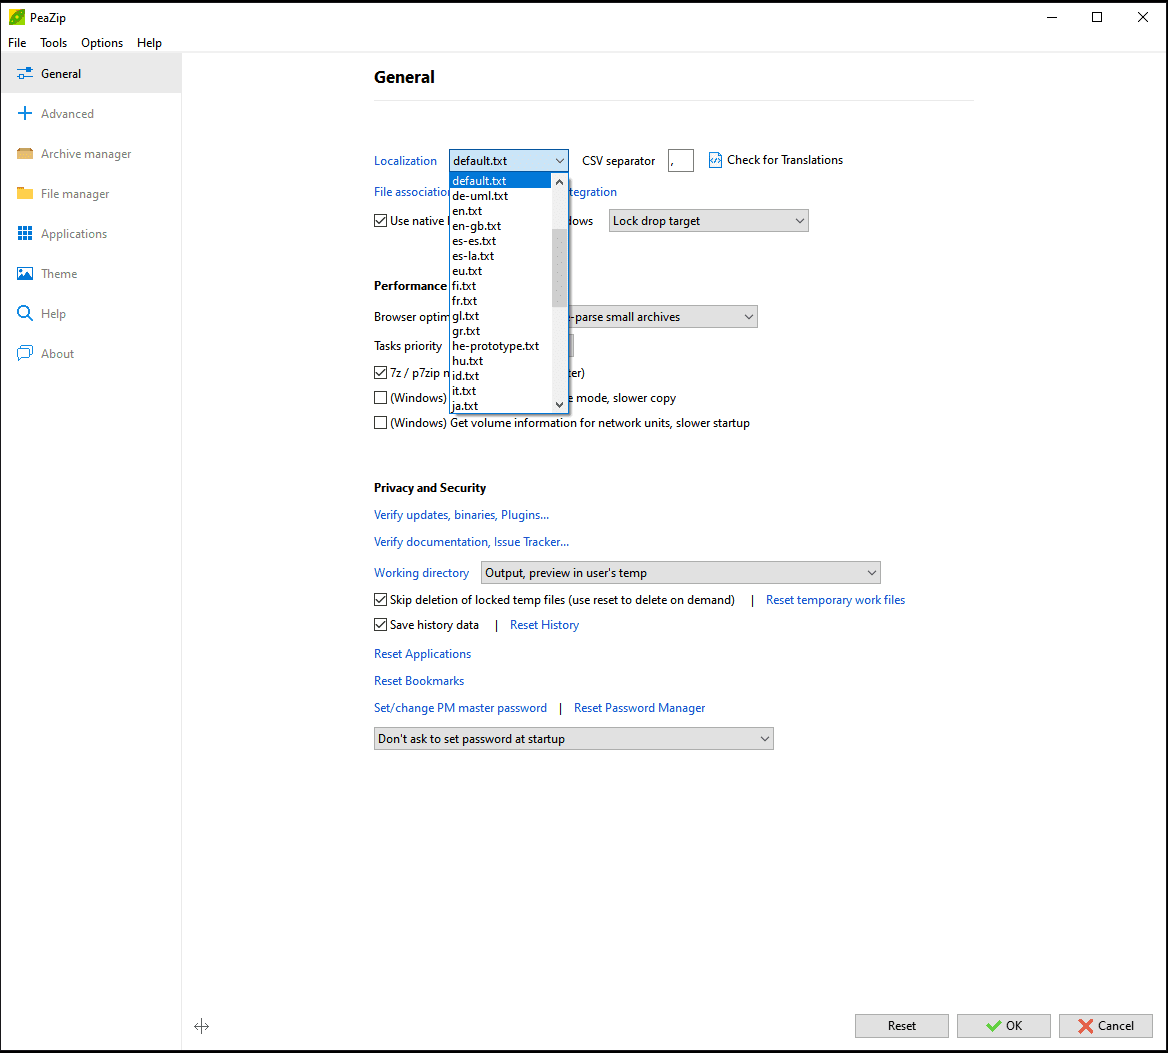This screenshot has width=1168, height=1053.
Task: Click the File manager folder icon
Action: [25, 193]
